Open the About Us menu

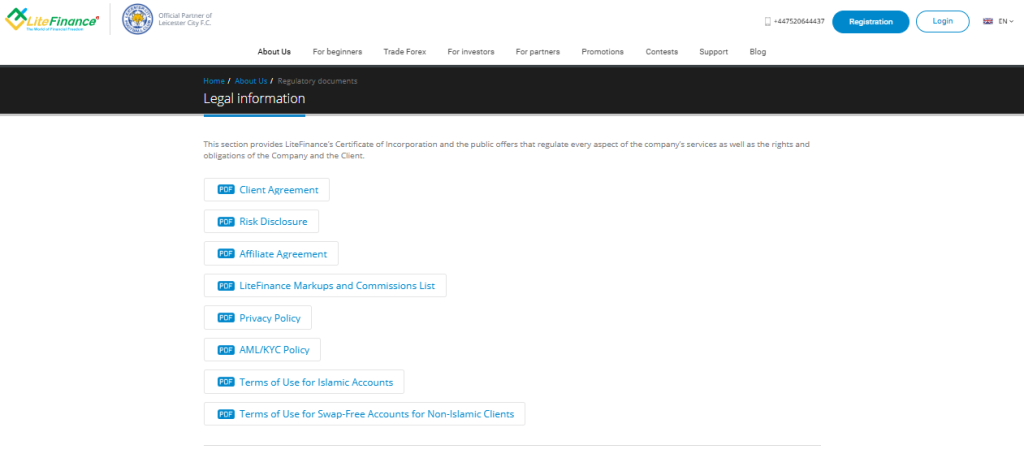(274, 52)
